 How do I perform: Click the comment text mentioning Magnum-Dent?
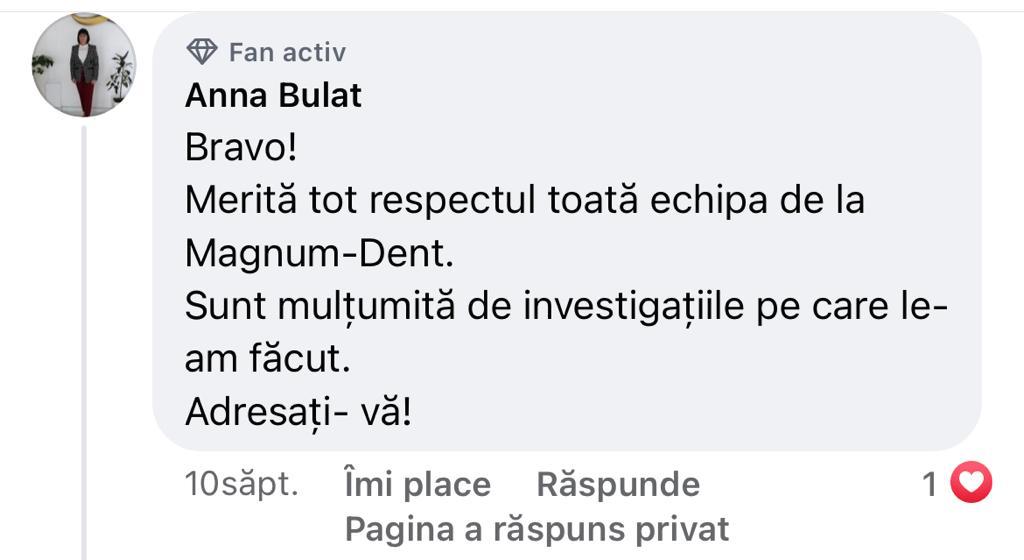(x=319, y=253)
